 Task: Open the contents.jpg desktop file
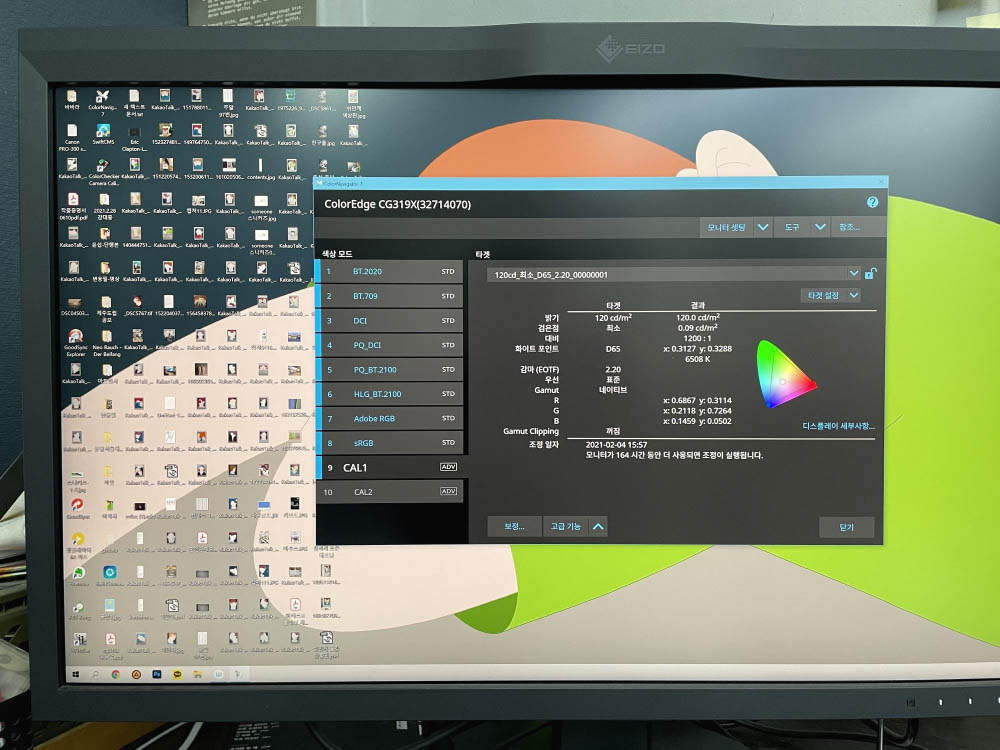(x=260, y=170)
